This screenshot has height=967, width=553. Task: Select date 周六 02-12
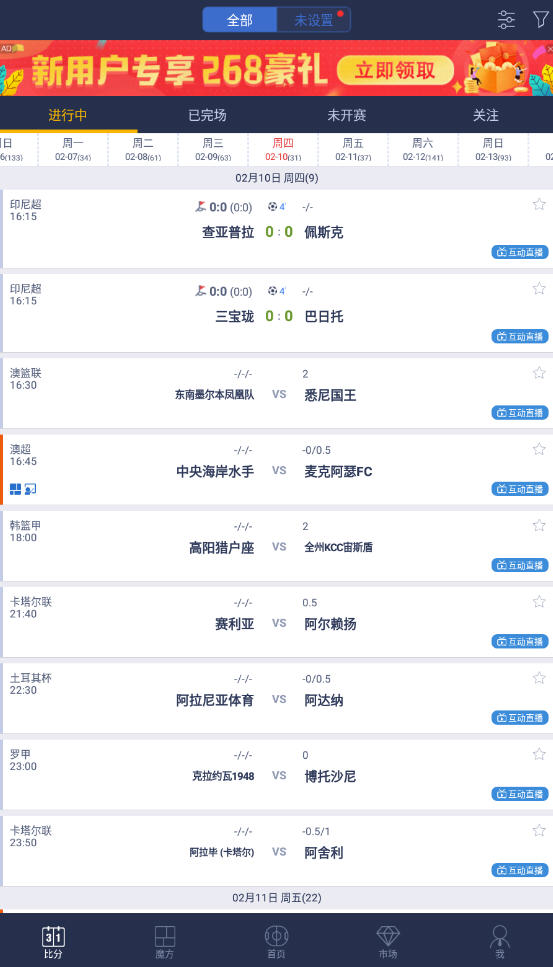coord(422,149)
